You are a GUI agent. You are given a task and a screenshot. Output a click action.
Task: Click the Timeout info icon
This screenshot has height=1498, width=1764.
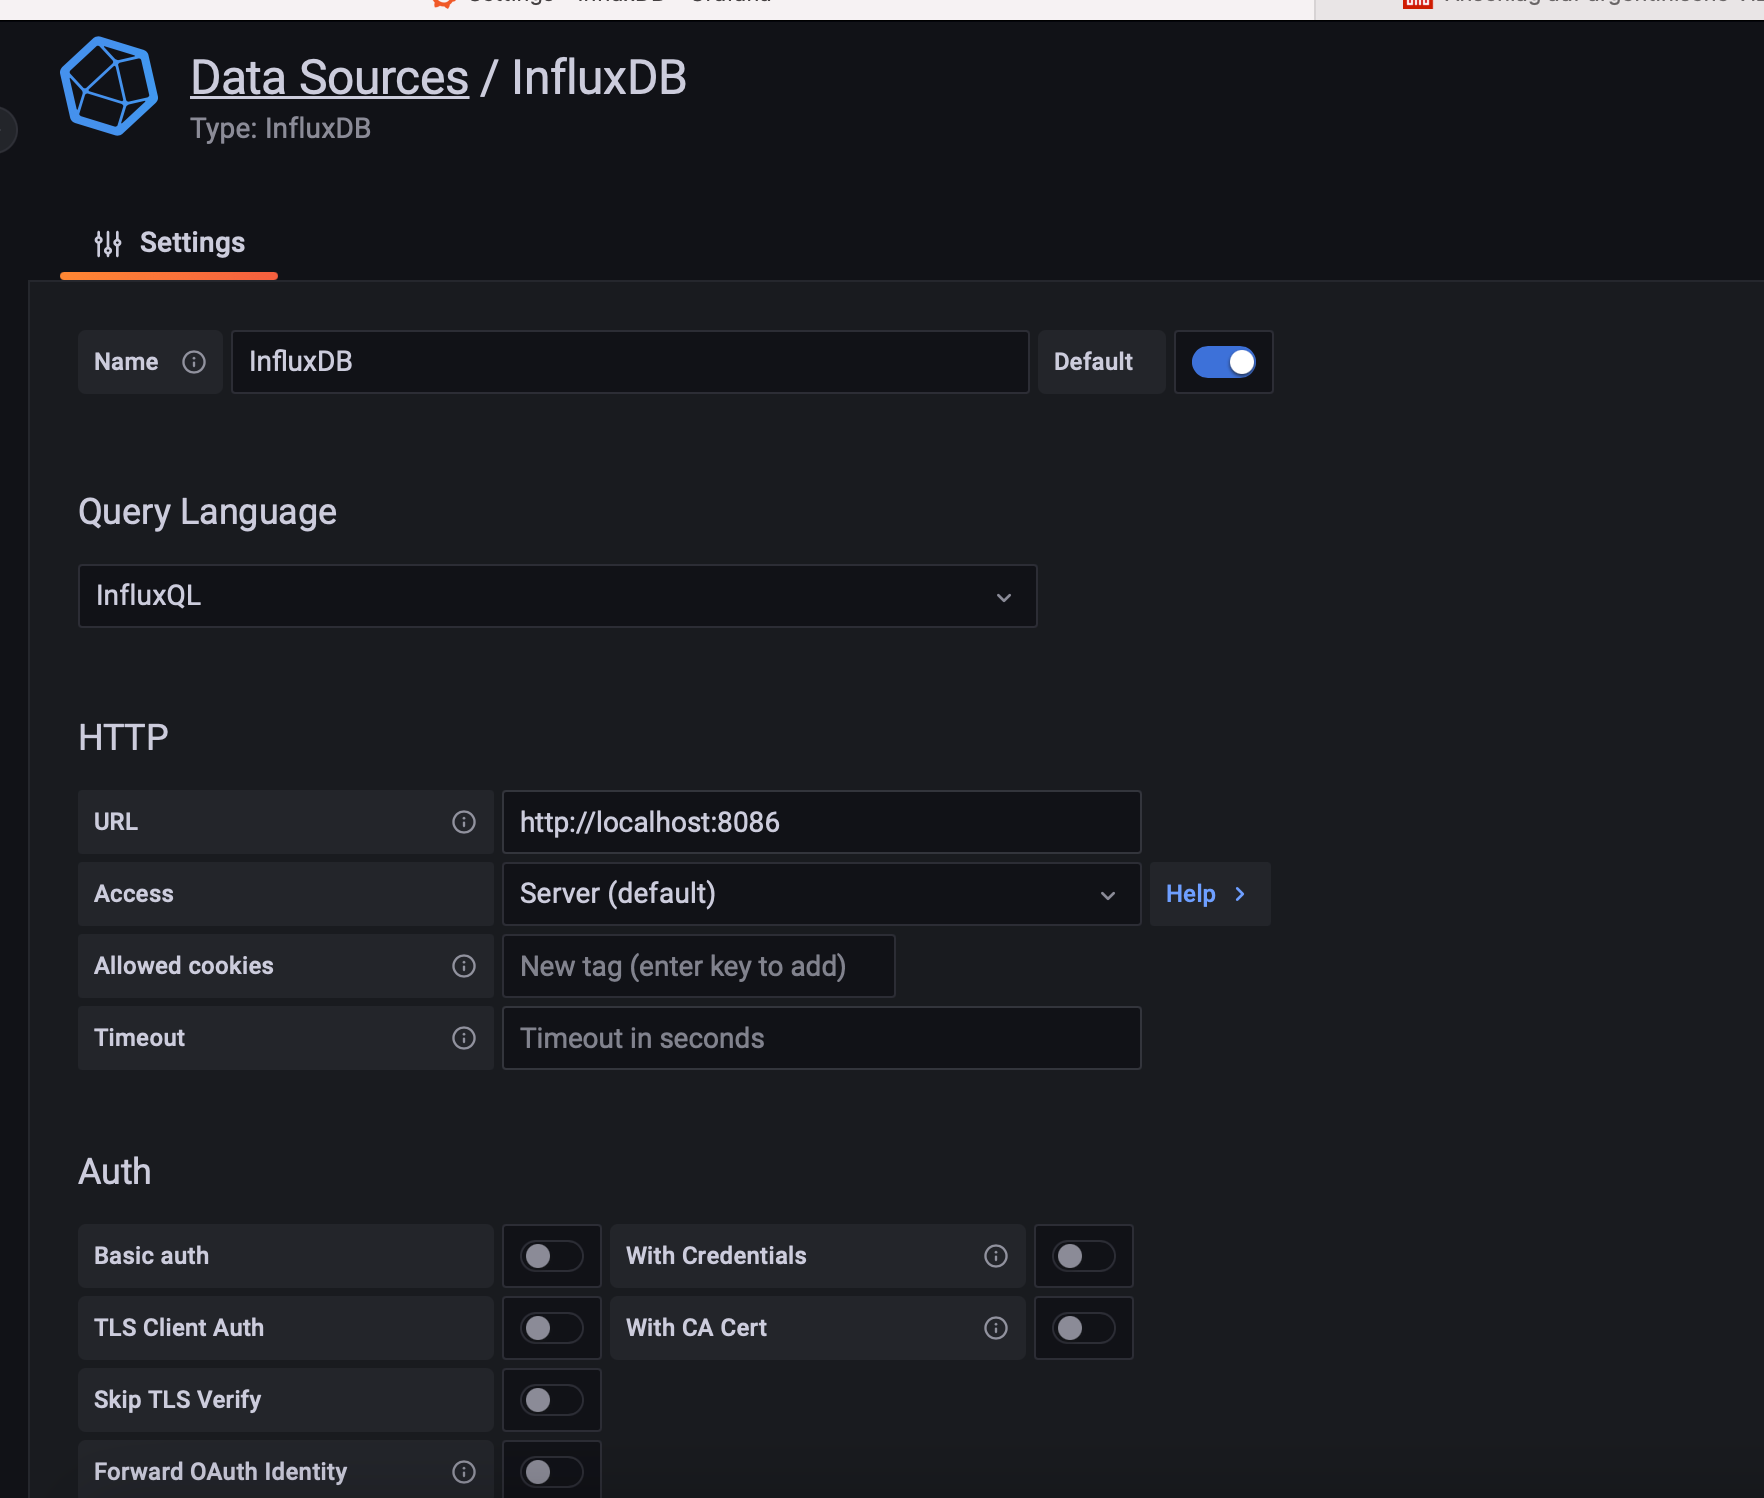(x=464, y=1038)
